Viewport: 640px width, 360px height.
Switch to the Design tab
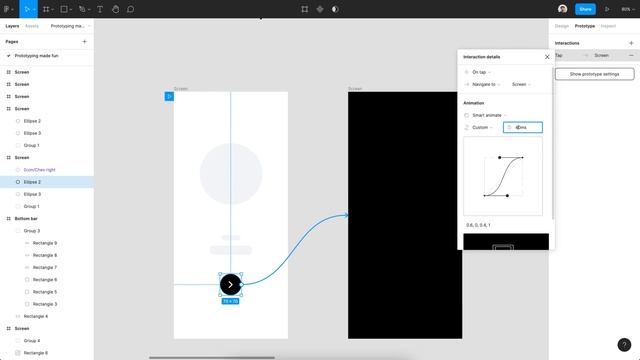(x=562, y=26)
